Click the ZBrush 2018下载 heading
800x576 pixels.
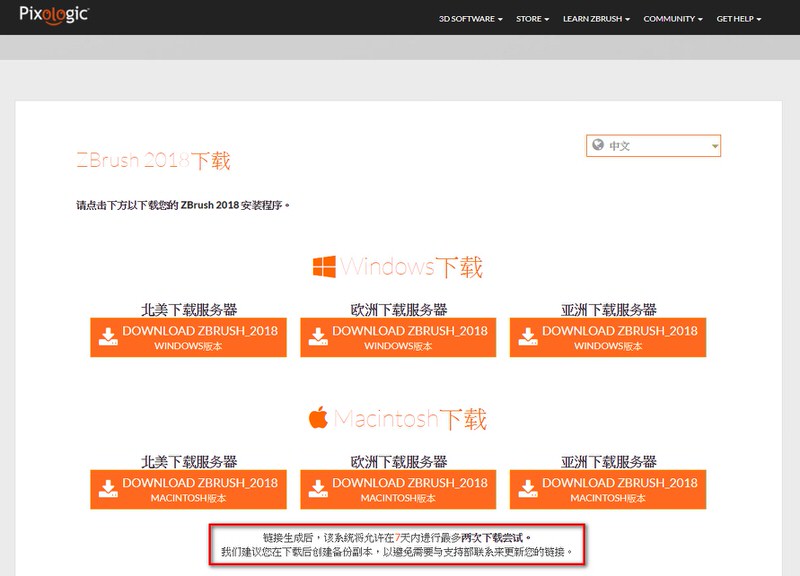(x=153, y=160)
